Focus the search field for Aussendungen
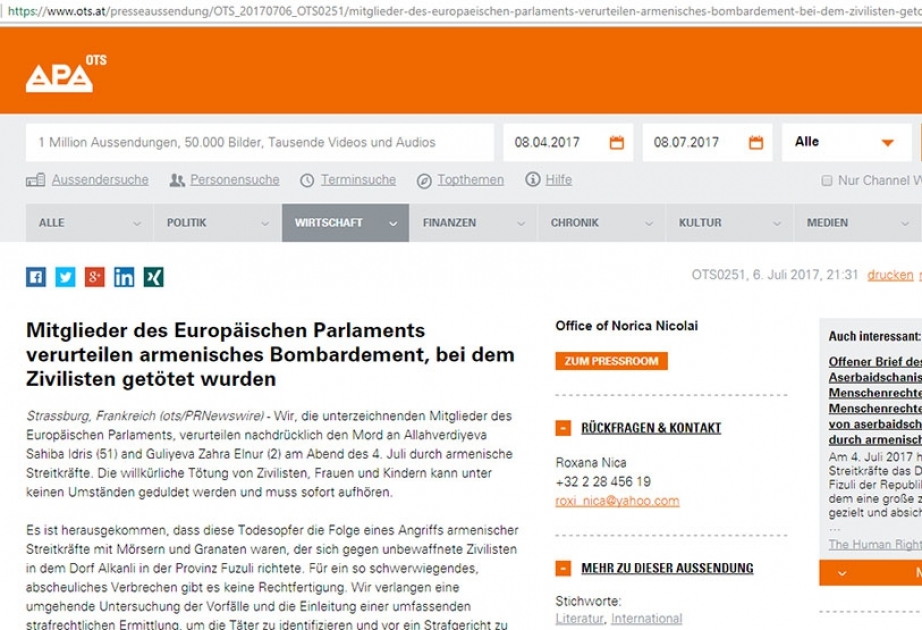The width and height of the screenshot is (922, 630). coord(260,142)
